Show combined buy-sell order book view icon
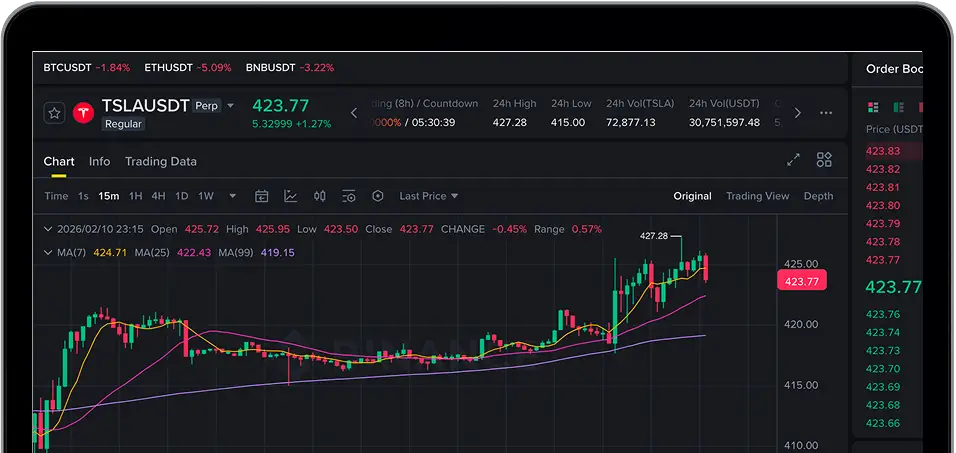The image size is (956, 453). click(873, 107)
